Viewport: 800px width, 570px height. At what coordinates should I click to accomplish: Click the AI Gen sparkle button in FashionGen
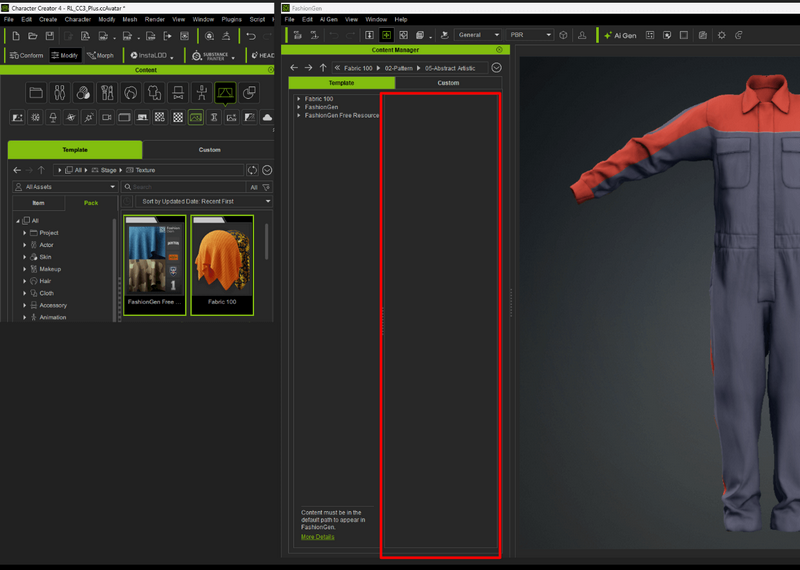[620, 35]
